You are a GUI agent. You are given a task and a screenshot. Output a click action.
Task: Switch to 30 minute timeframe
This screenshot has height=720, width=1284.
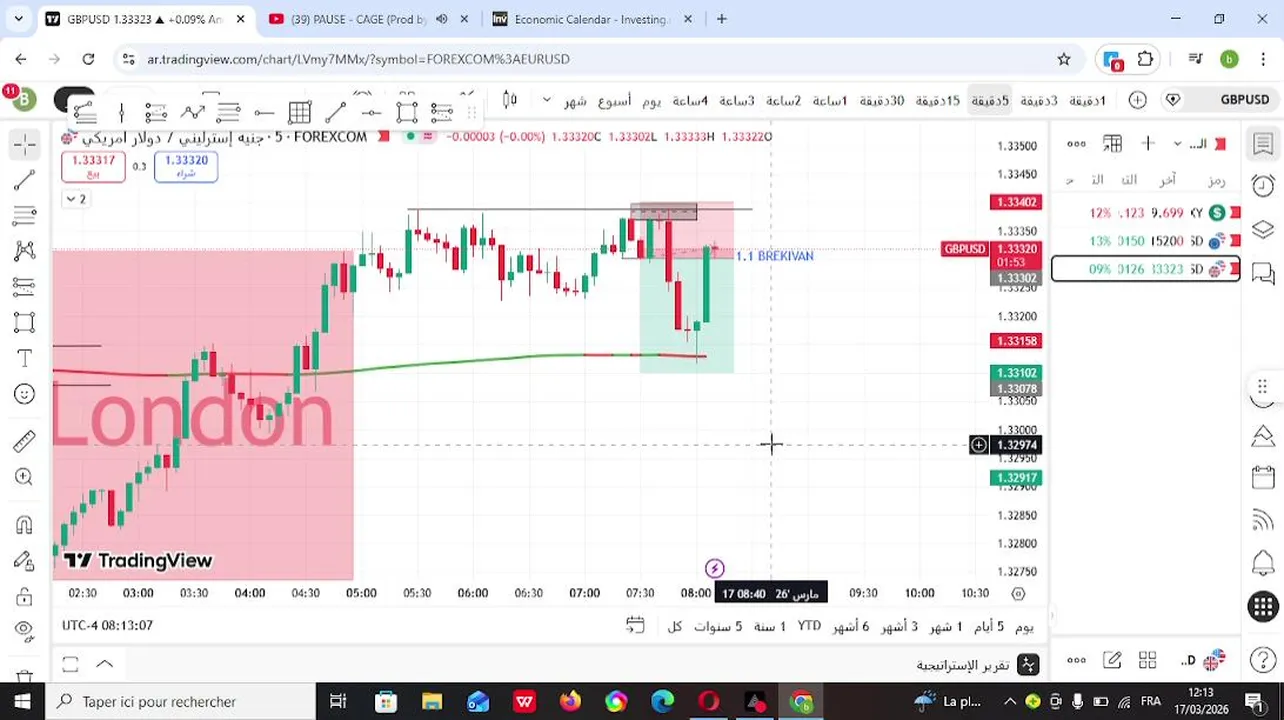pos(882,100)
